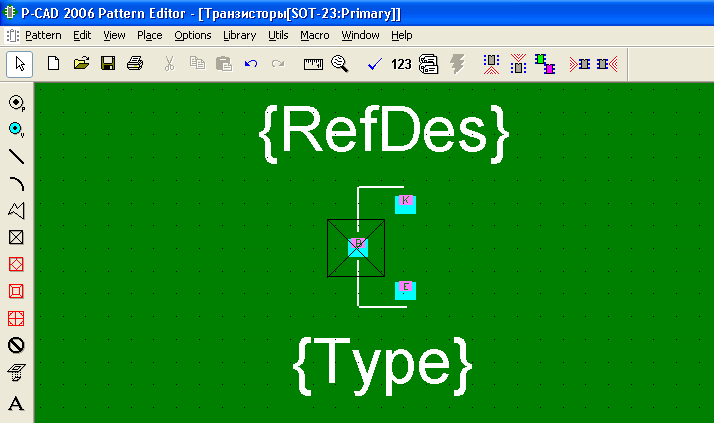Click the green and magenta components icon

(545, 64)
